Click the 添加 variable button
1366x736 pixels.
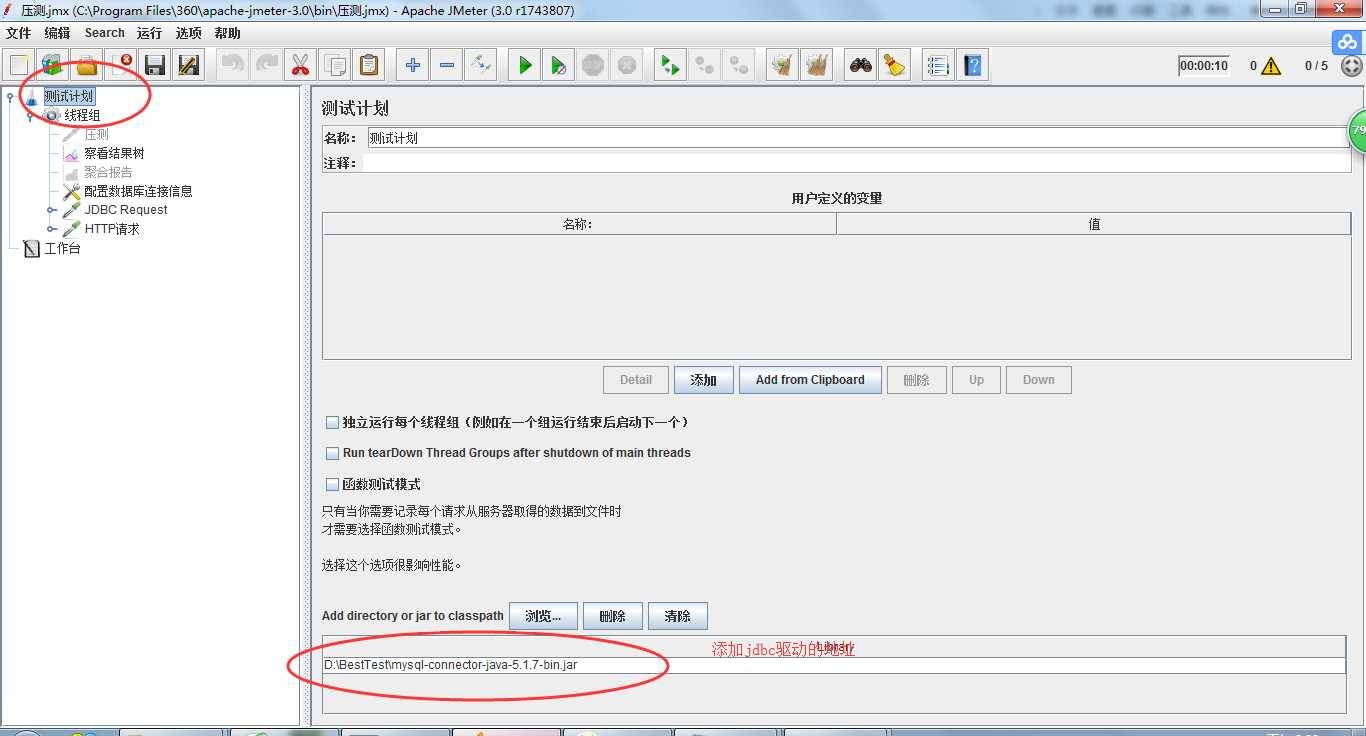click(x=703, y=380)
